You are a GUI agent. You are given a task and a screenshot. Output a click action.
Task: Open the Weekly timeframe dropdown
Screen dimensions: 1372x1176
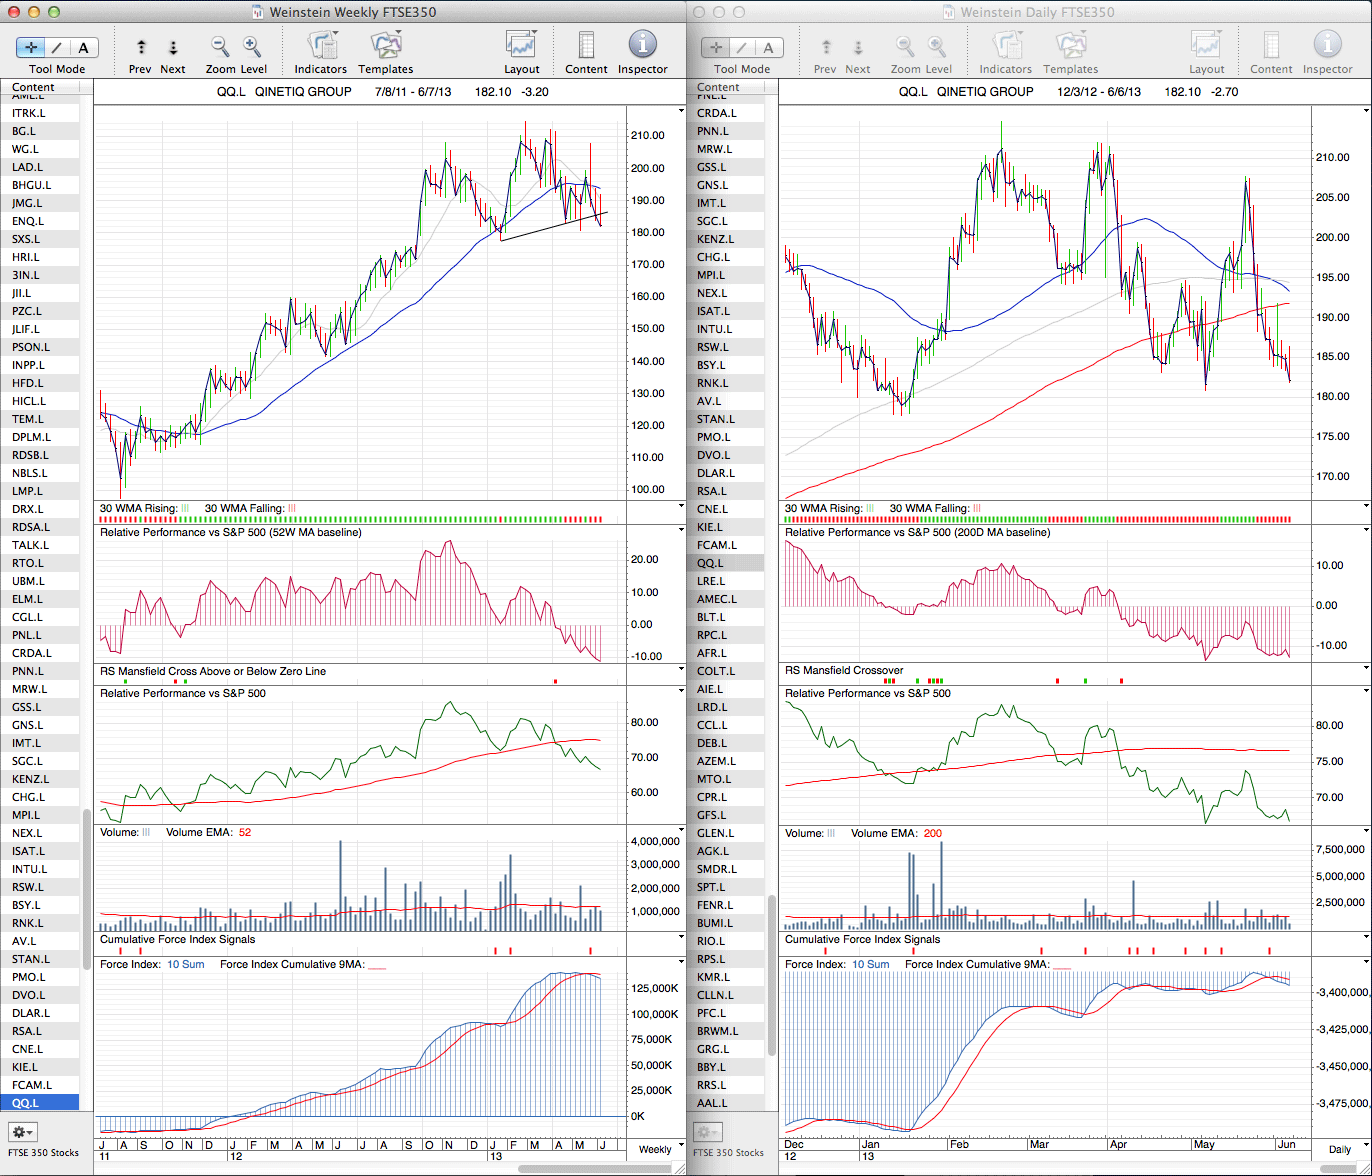[655, 1149]
